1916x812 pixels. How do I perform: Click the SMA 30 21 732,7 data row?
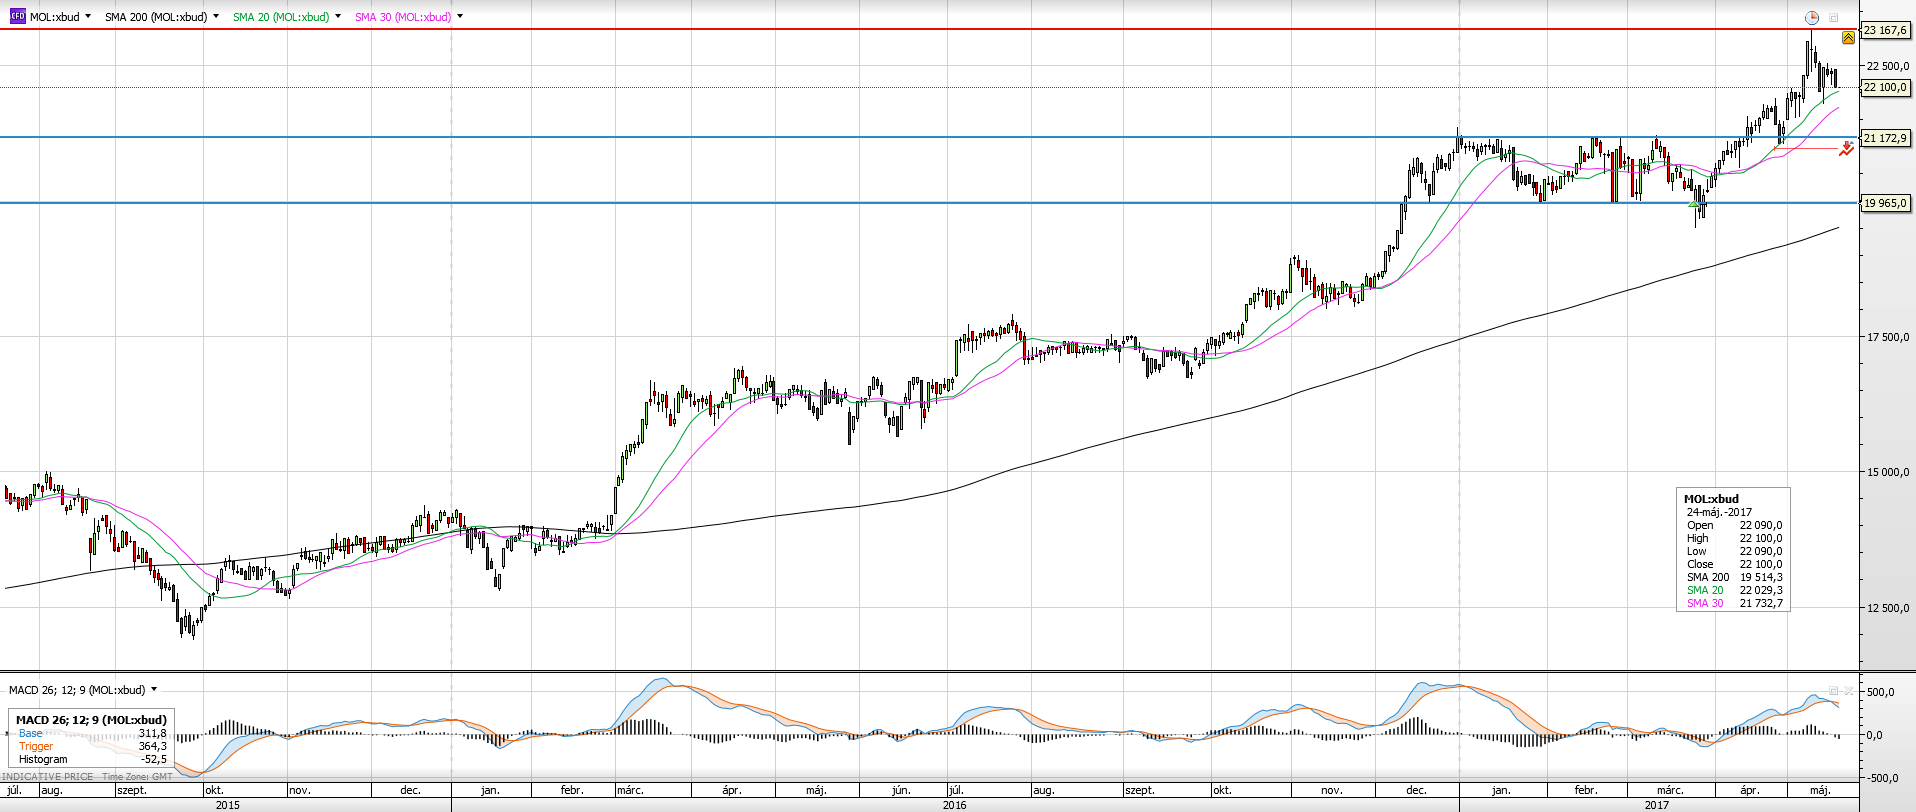pyautogui.click(x=1734, y=603)
